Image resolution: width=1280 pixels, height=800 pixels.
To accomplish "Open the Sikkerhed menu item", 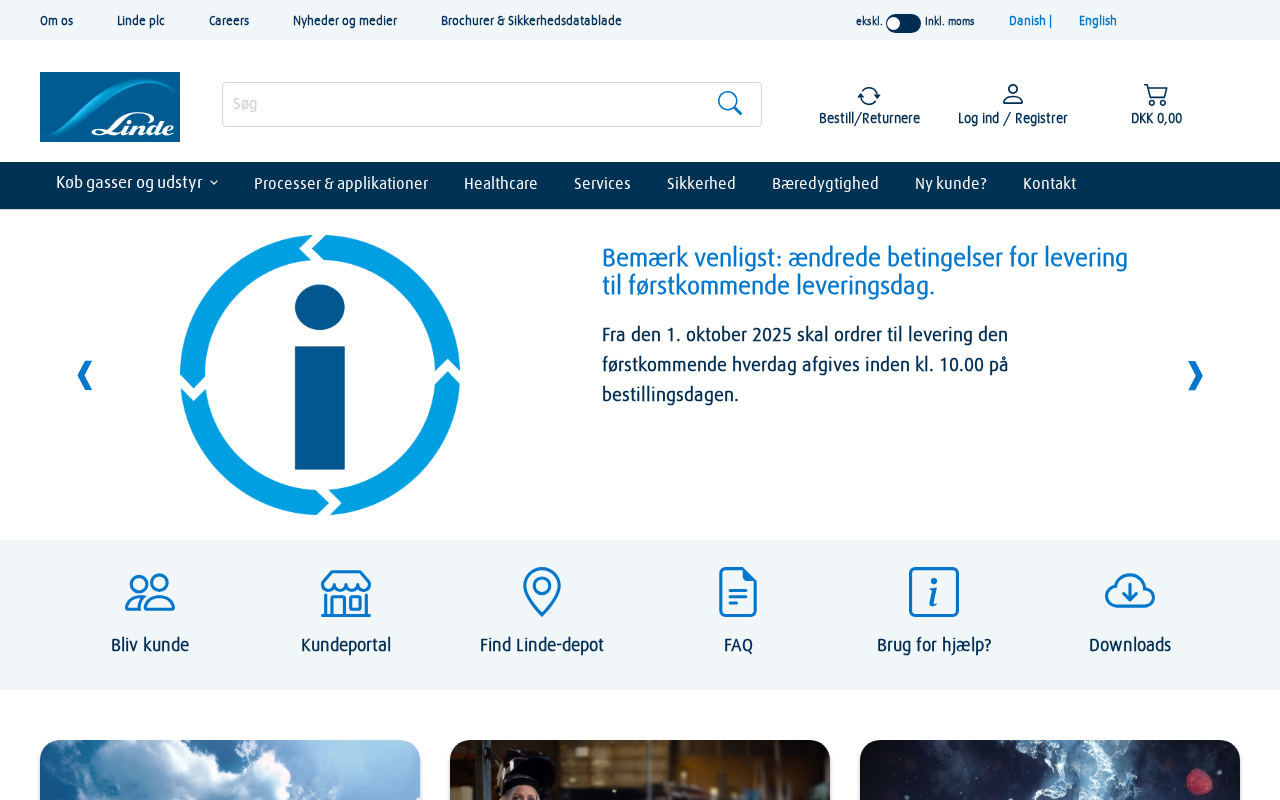I will tap(701, 184).
